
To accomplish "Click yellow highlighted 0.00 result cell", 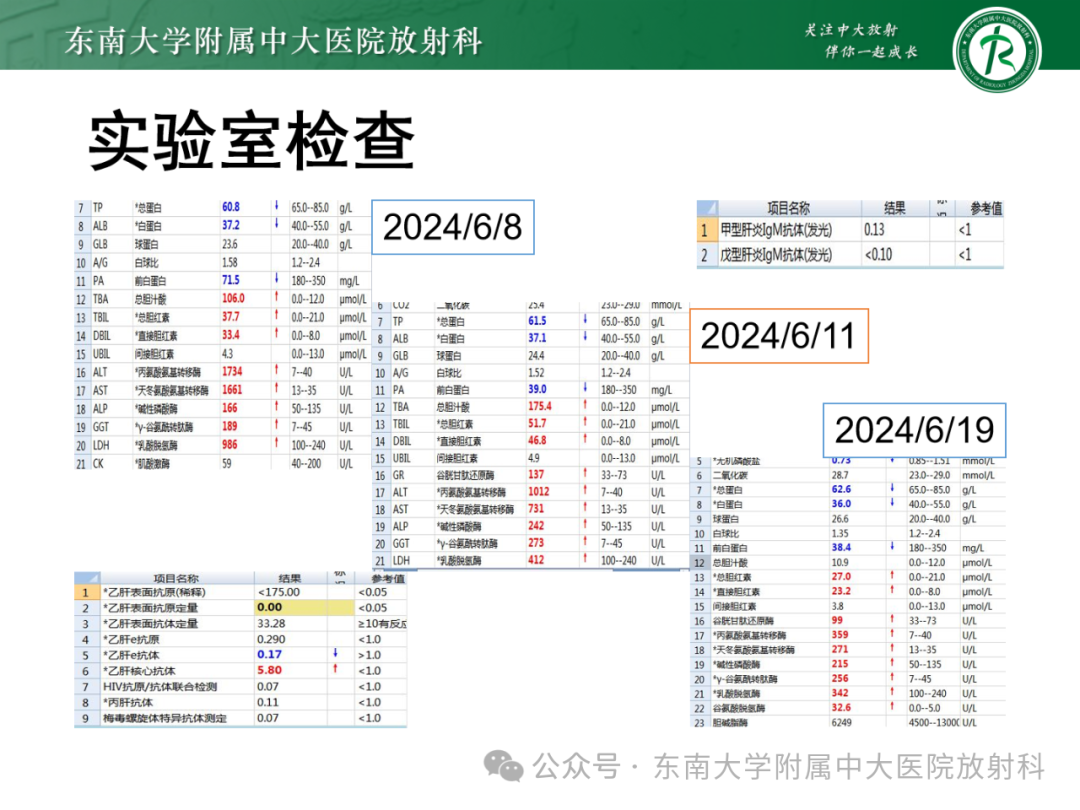I will (x=304, y=608).
